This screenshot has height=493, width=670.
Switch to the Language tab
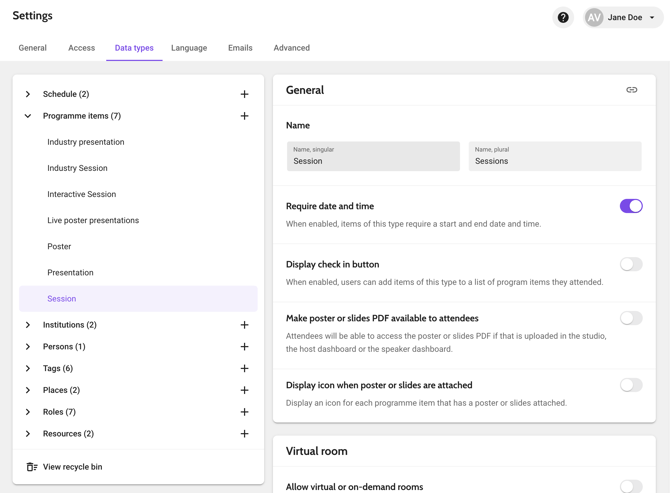coord(189,48)
